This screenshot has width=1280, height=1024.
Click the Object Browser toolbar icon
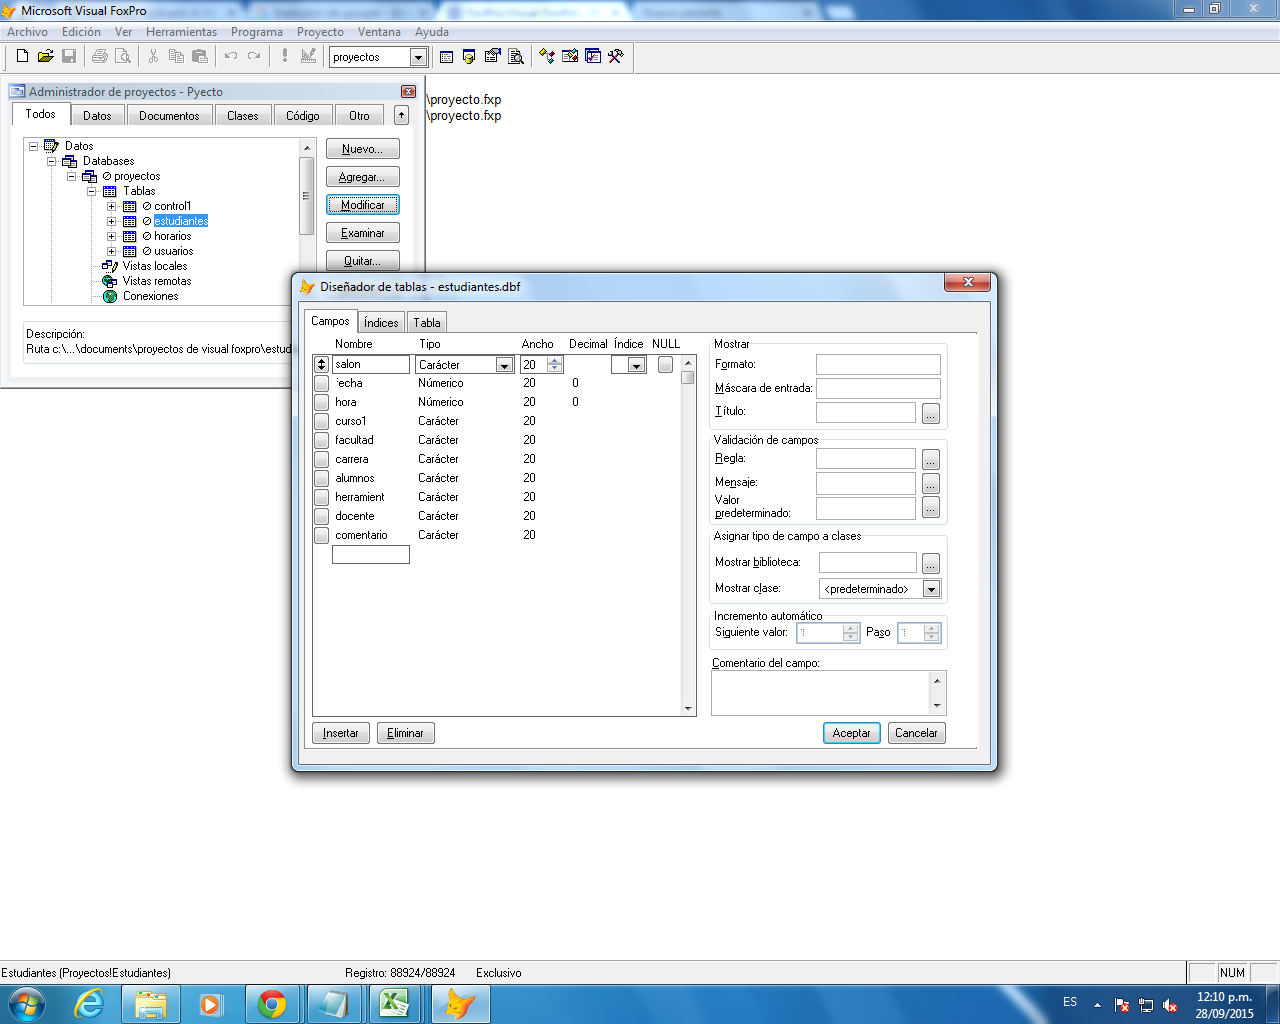click(x=570, y=57)
